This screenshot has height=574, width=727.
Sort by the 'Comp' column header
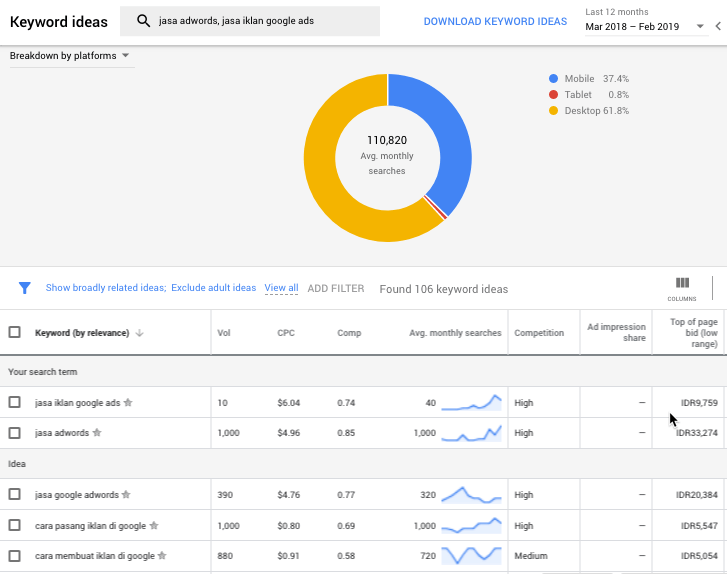pos(349,333)
